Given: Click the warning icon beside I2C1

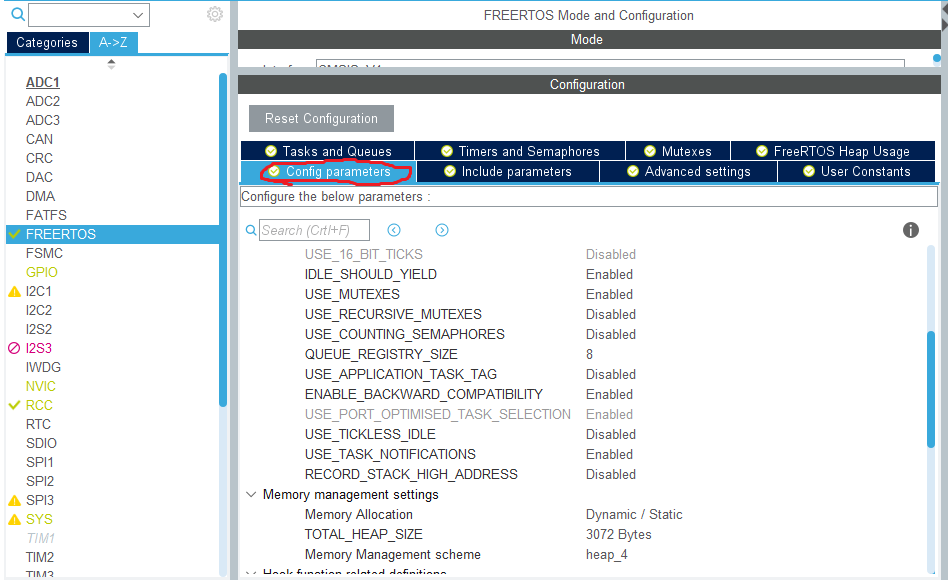Looking at the screenshot, I should (15, 292).
